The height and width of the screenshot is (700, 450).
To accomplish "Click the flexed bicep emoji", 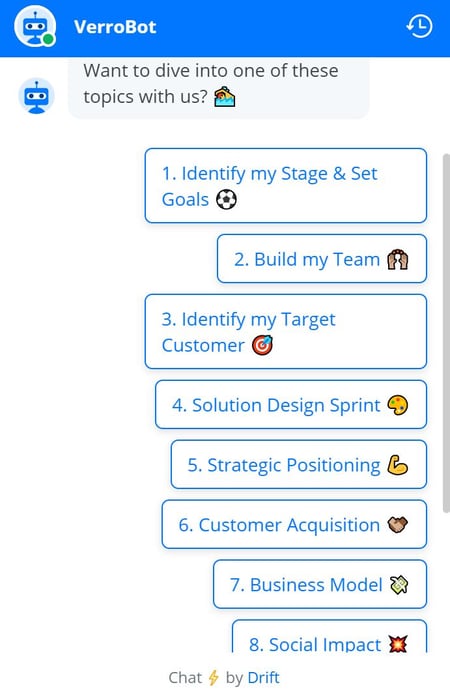I will coord(397,465).
